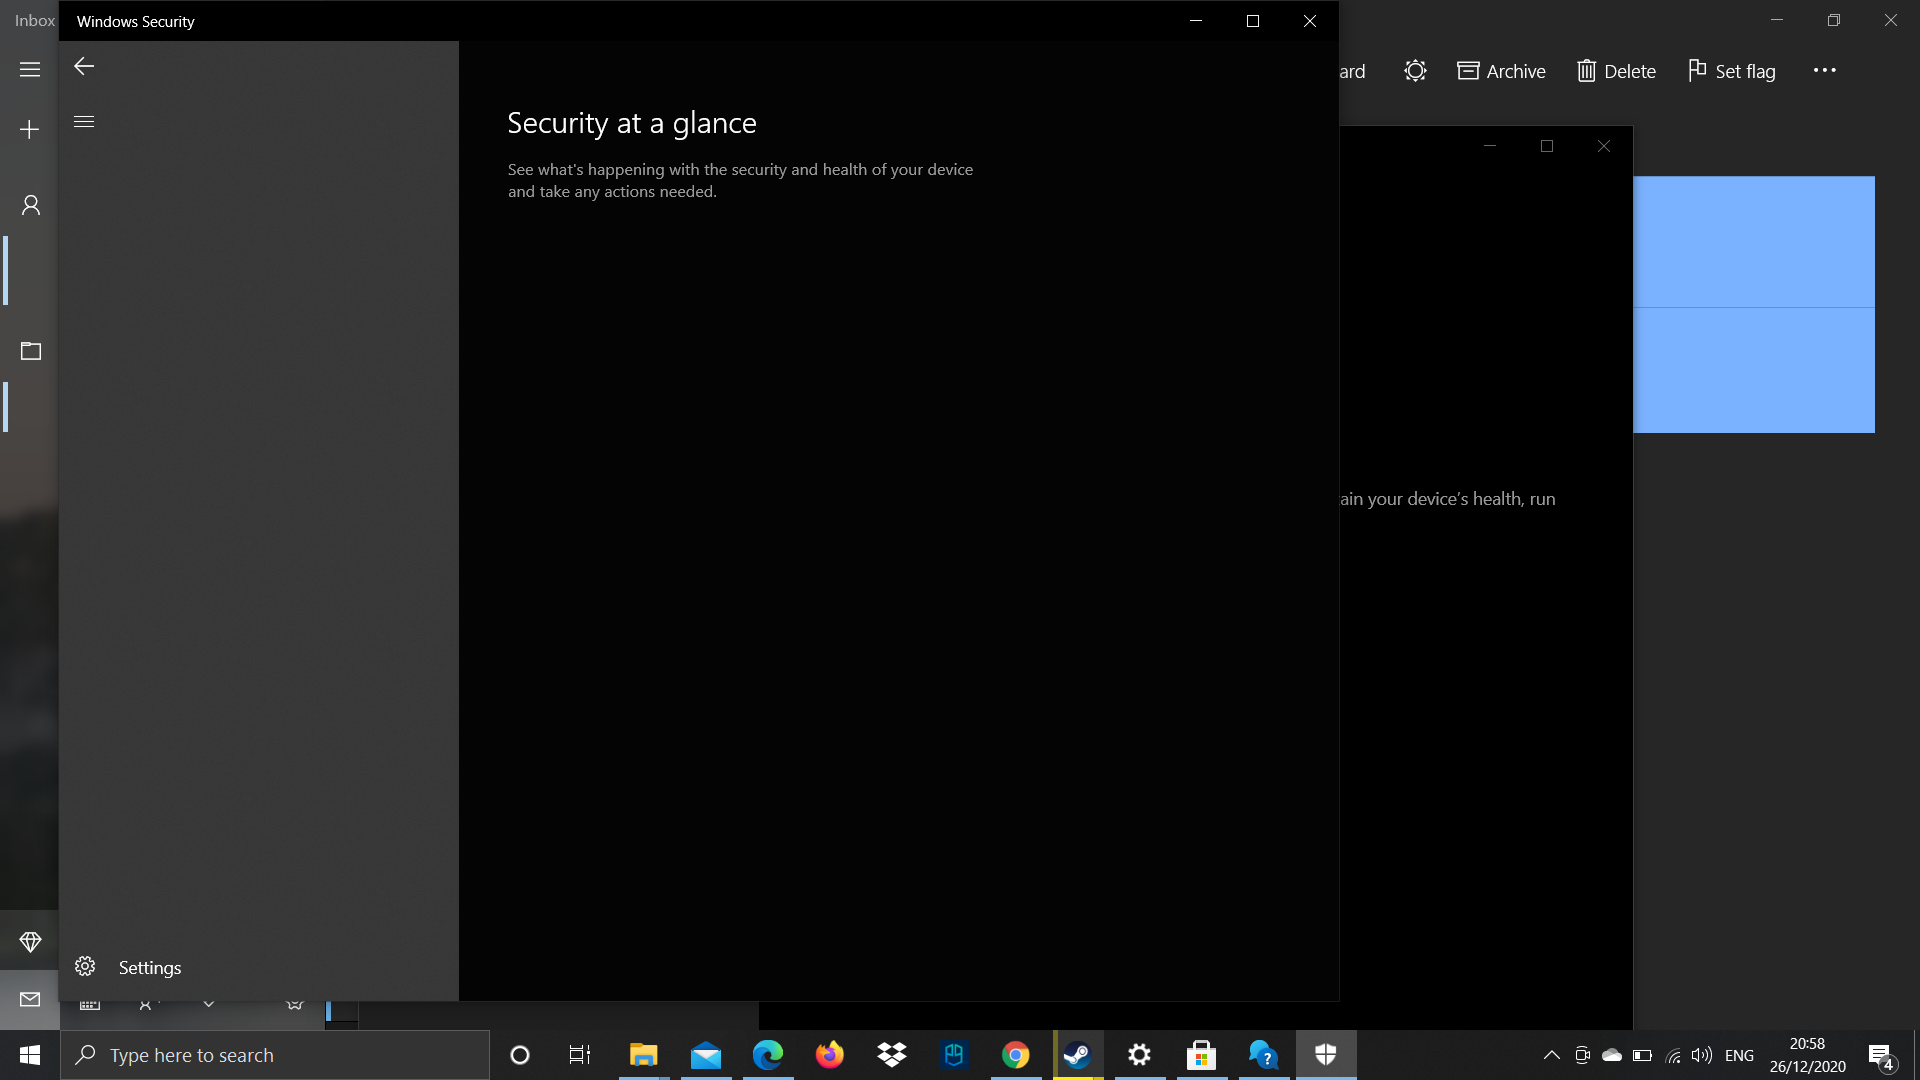Open Get Help app on taskbar

[1264, 1055]
